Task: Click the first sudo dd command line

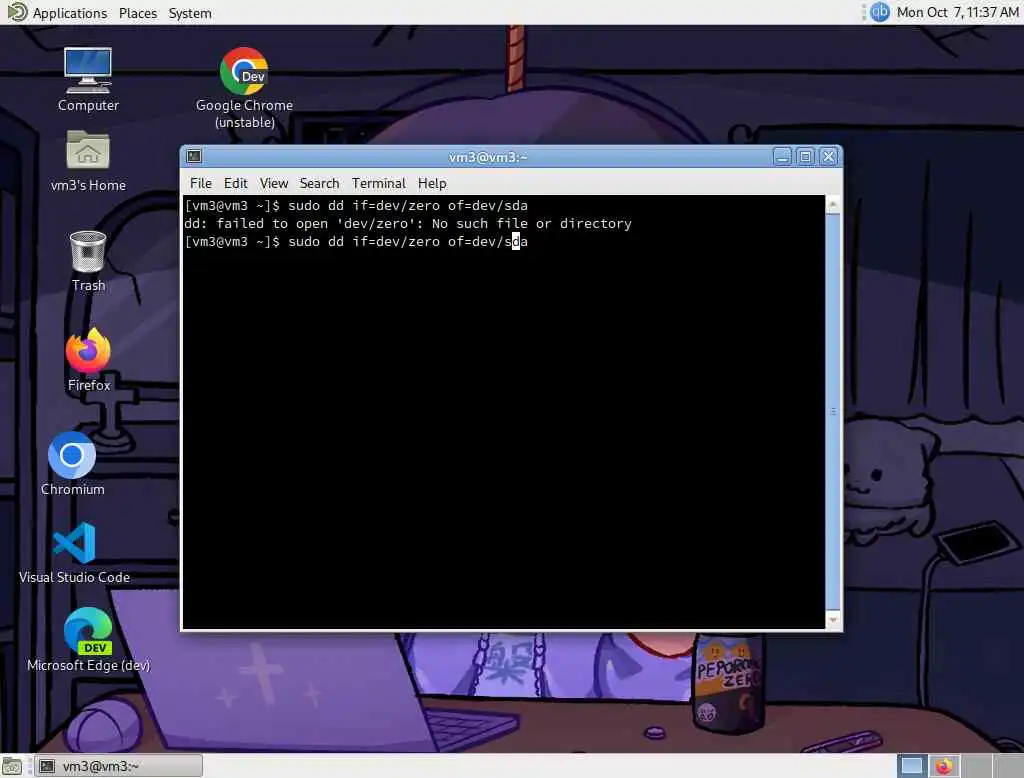Action: coord(356,205)
